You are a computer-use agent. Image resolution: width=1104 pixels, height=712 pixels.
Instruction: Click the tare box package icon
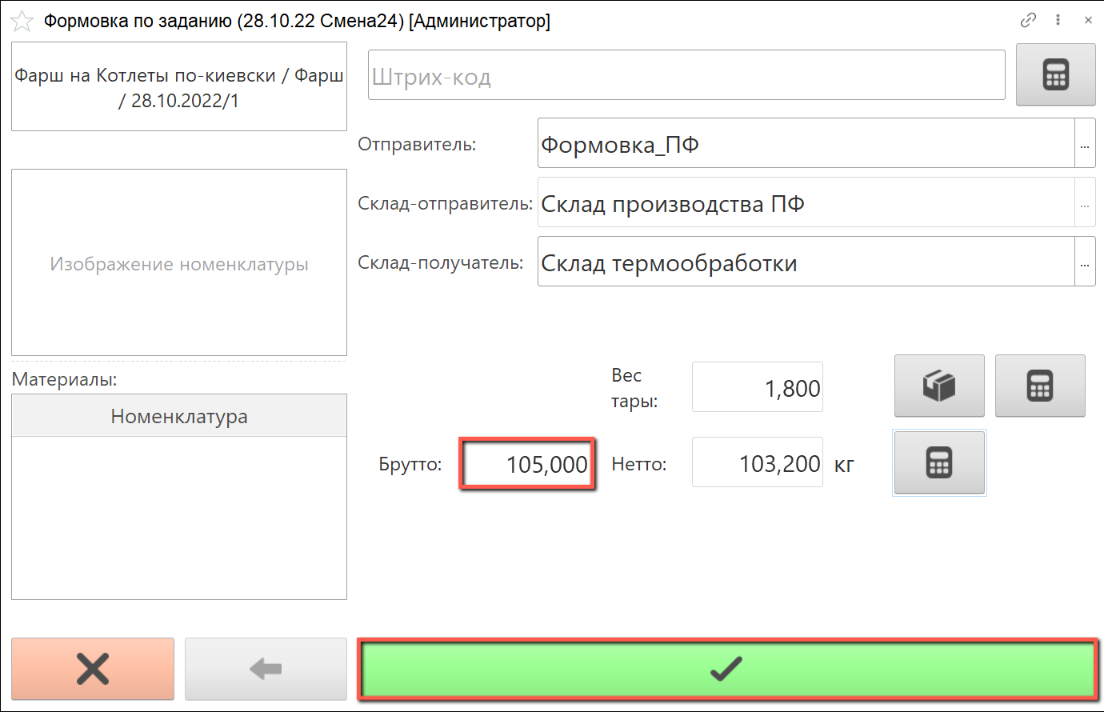[939, 386]
